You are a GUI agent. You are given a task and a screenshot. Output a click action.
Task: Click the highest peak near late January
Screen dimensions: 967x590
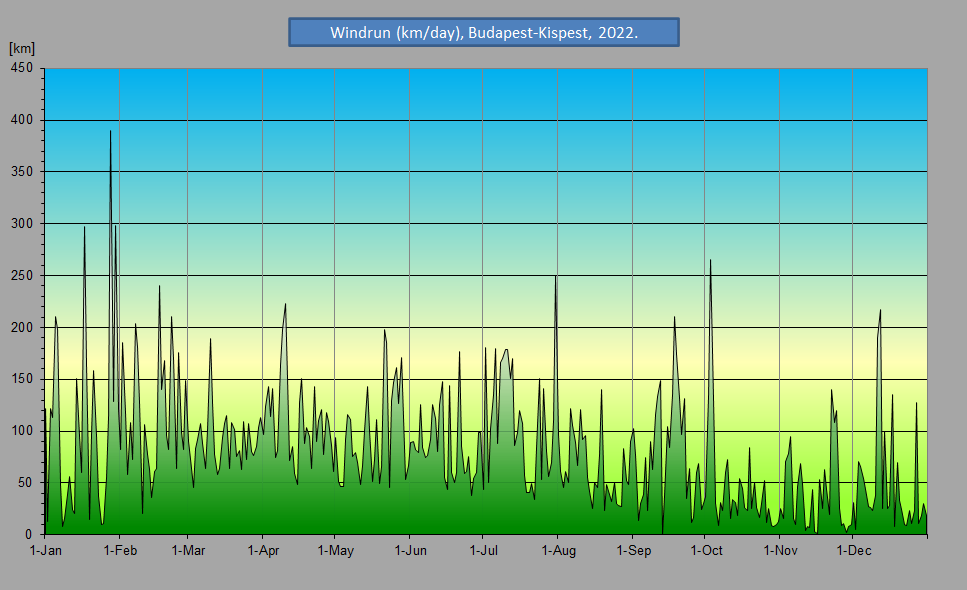(x=110, y=132)
